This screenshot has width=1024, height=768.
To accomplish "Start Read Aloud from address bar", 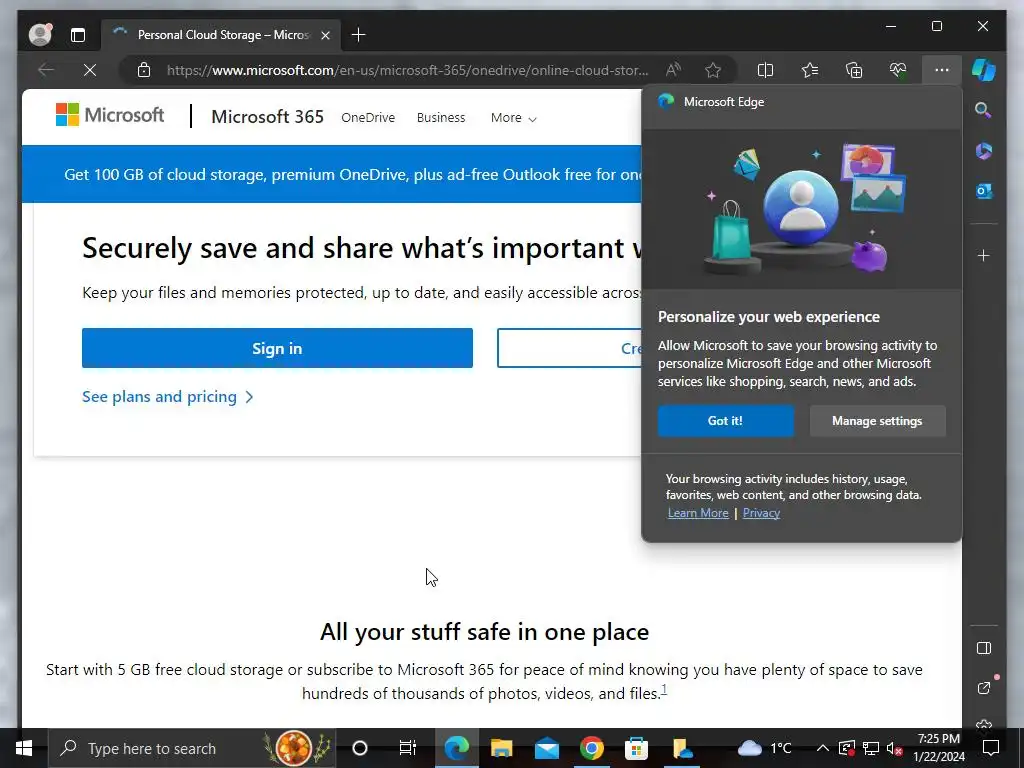I will point(673,70).
